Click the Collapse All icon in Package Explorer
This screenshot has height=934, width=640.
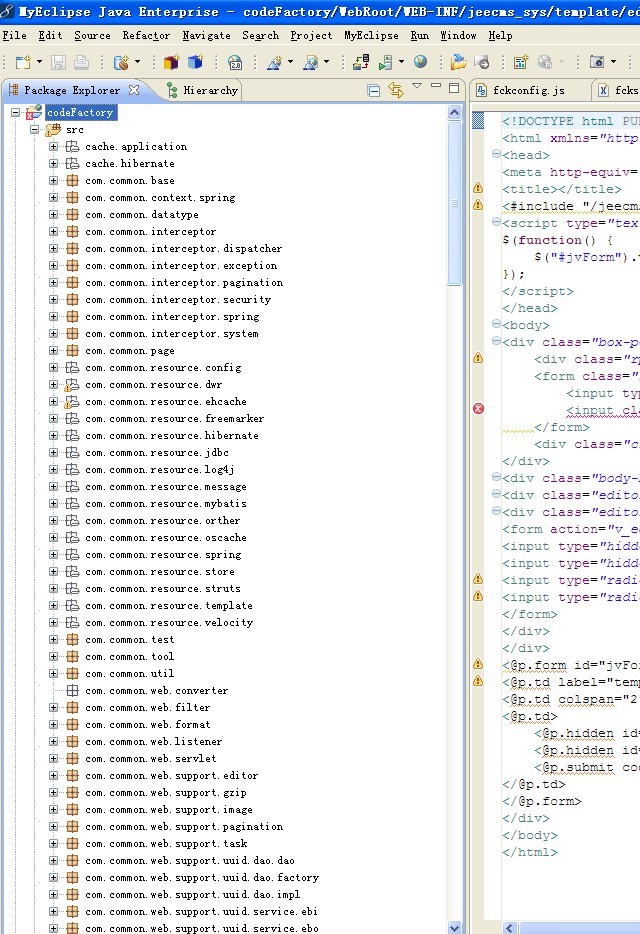[x=374, y=91]
